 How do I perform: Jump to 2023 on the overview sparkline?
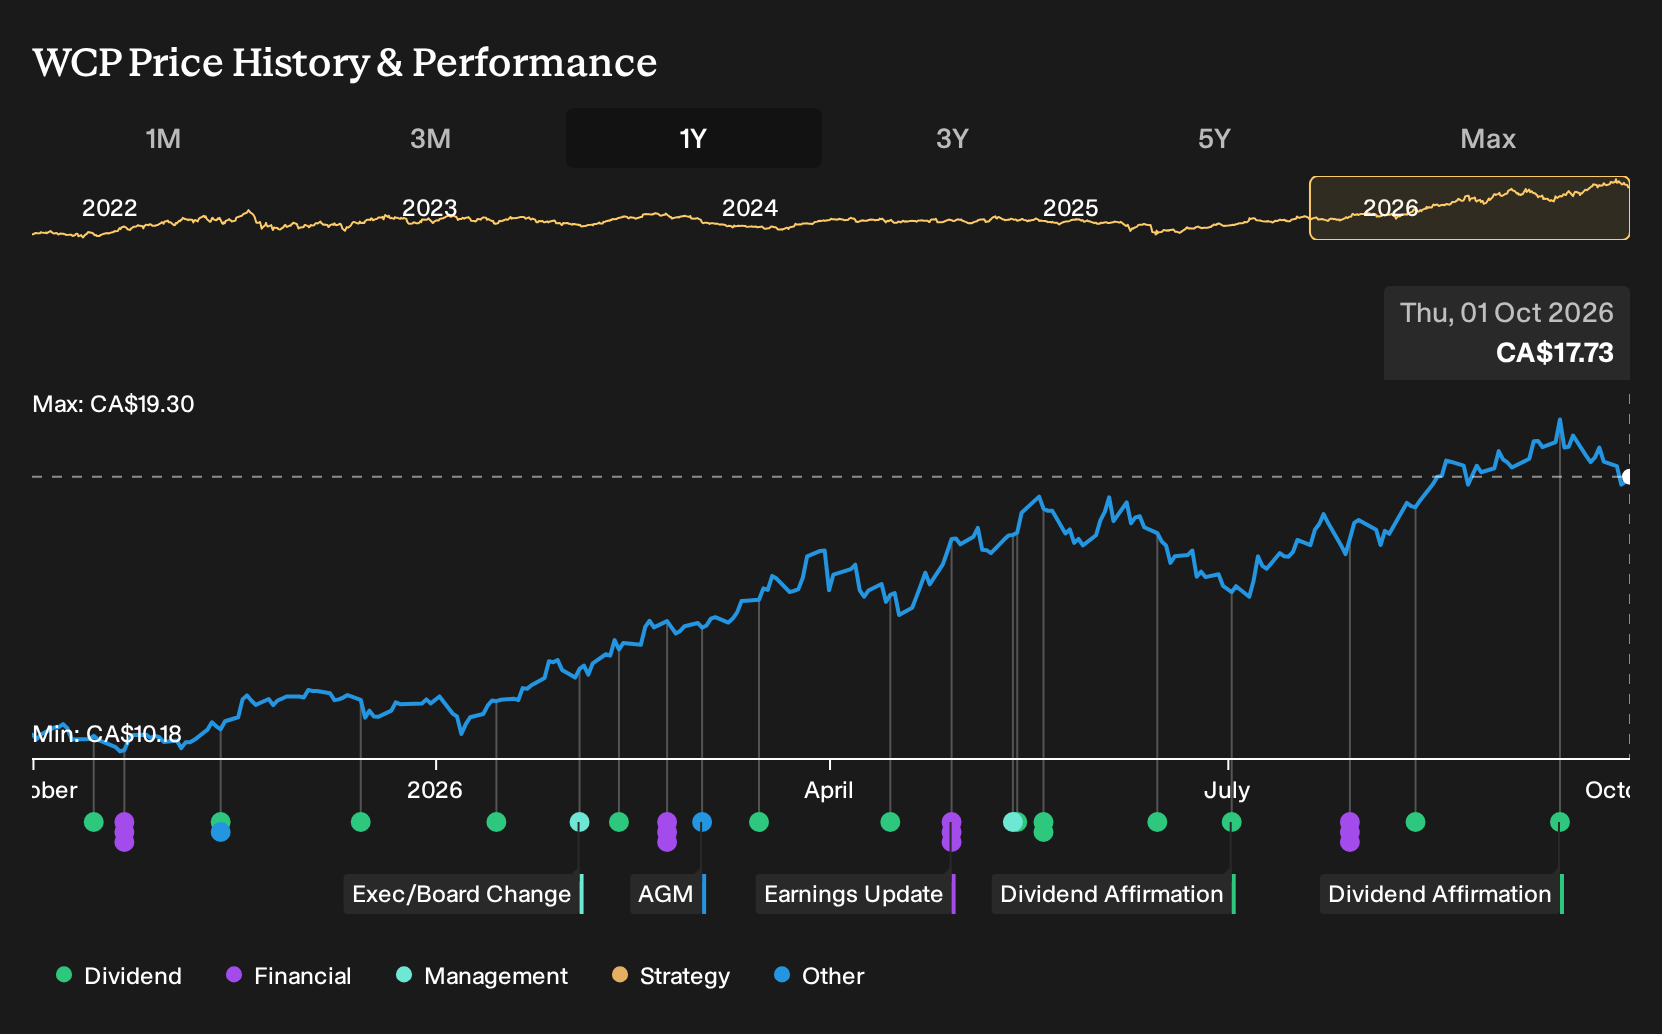pyautogui.click(x=429, y=208)
